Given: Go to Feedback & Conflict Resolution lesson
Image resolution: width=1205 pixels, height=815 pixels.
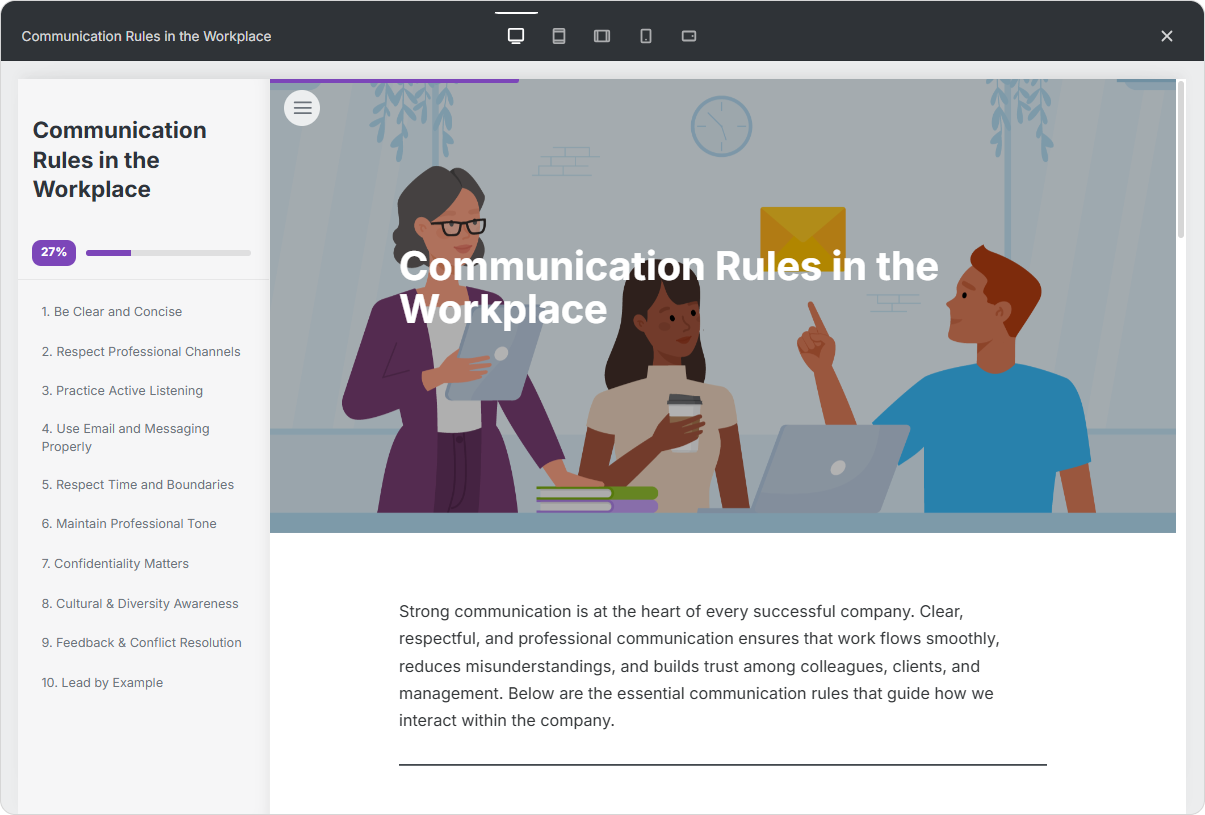Looking at the screenshot, I should [142, 643].
